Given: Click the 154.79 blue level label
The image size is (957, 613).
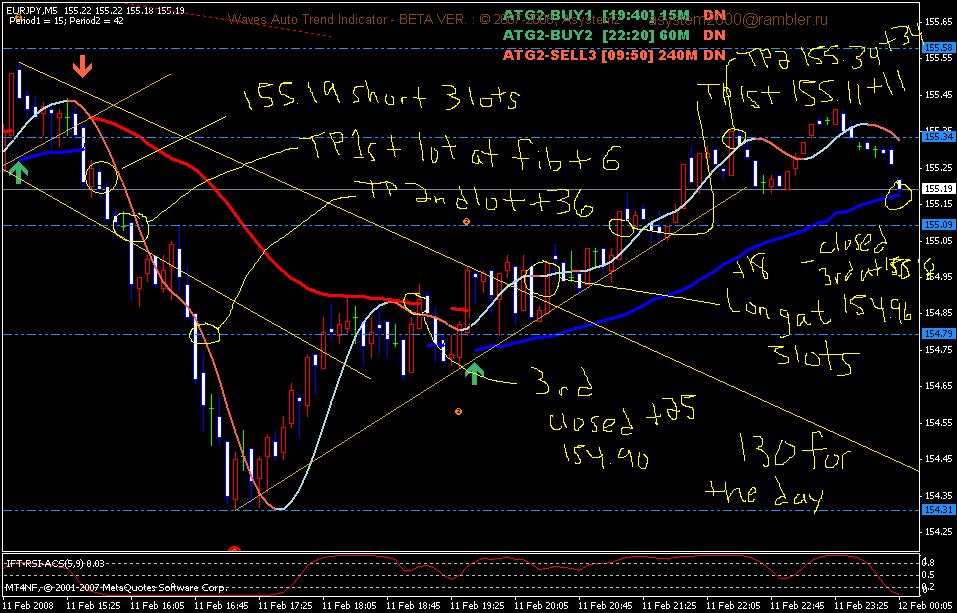Looking at the screenshot, I should point(939,333).
